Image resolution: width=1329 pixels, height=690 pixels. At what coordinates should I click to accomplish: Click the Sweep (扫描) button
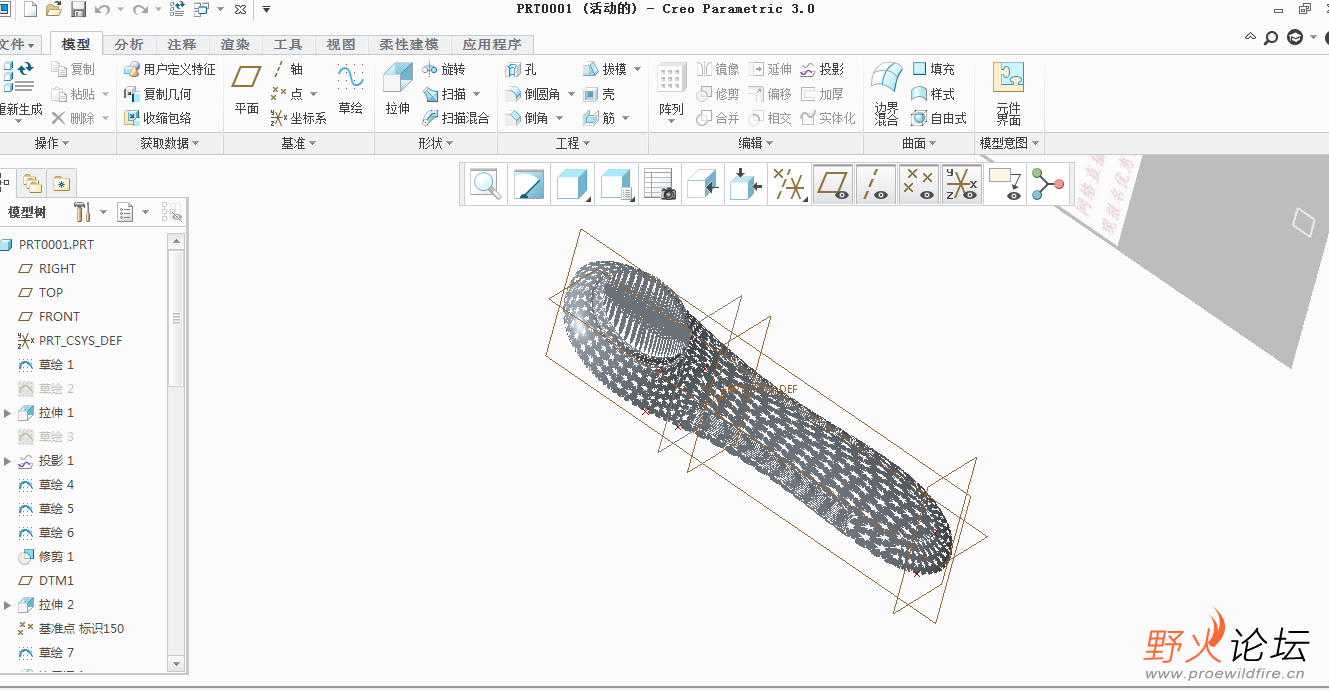(451, 94)
